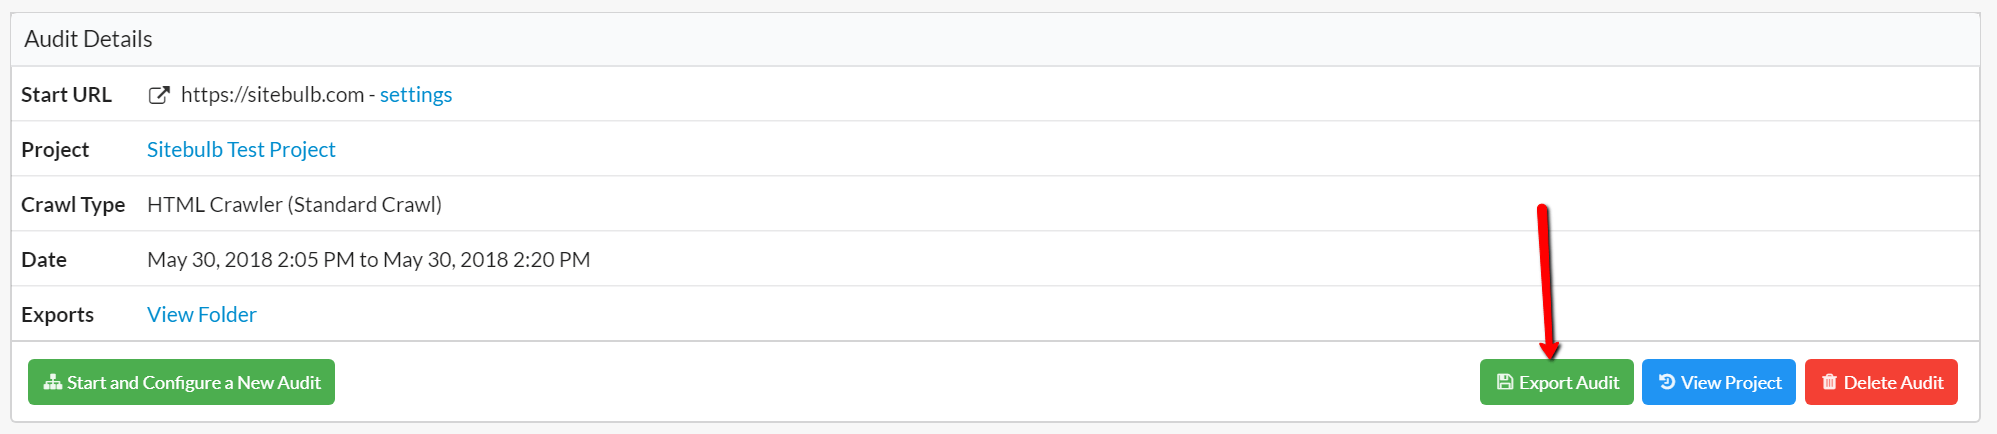The width and height of the screenshot is (1997, 434).
Task: Click the sitemap icon on New Audit button
Action: click(x=53, y=383)
